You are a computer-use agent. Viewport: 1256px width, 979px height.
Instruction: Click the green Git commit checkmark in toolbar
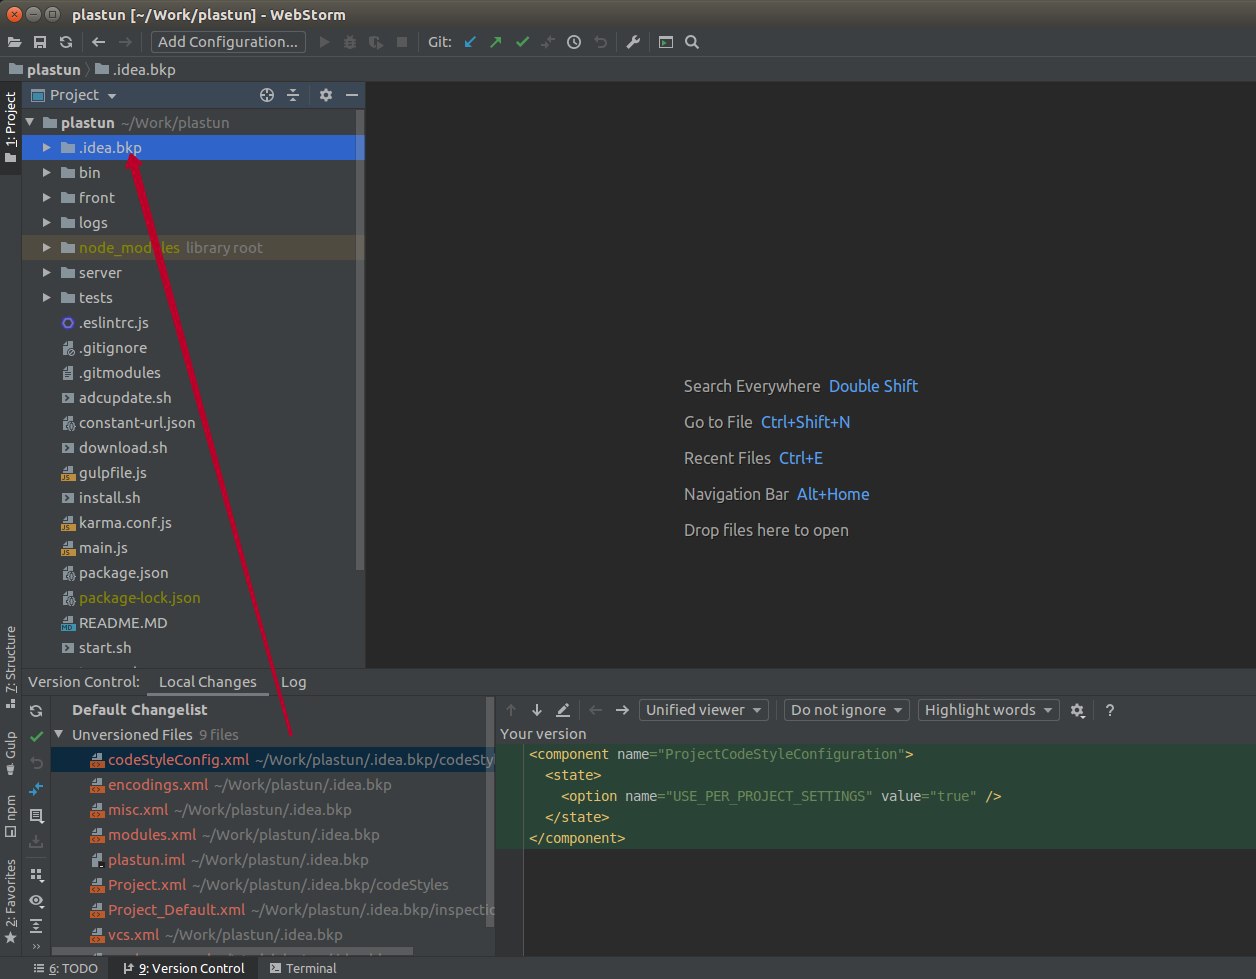click(522, 42)
